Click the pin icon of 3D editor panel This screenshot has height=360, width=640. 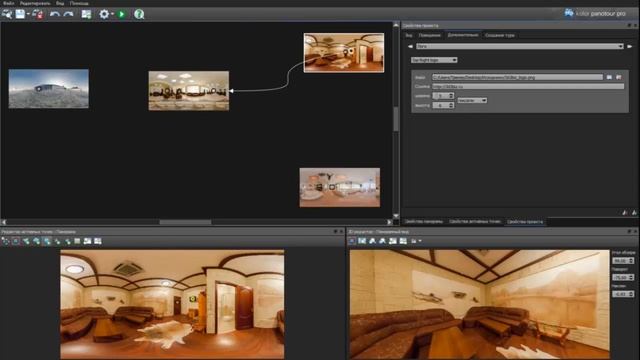pos(629,231)
